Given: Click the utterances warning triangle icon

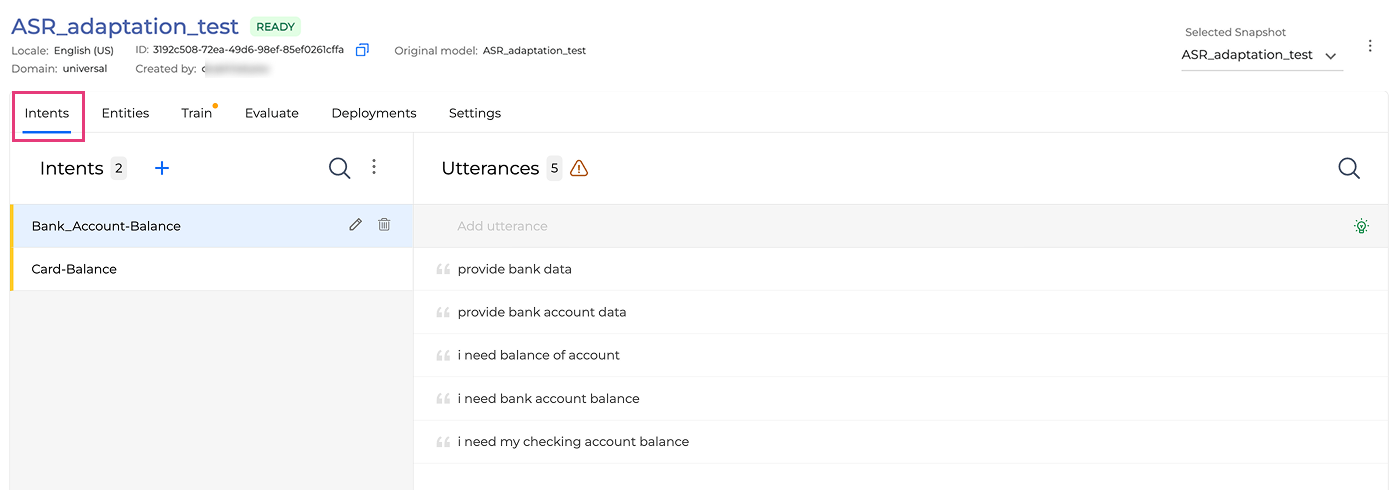Looking at the screenshot, I should pos(579,168).
